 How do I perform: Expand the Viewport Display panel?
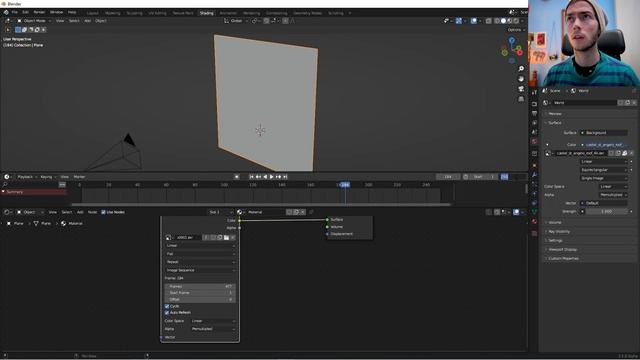point(562,249)
